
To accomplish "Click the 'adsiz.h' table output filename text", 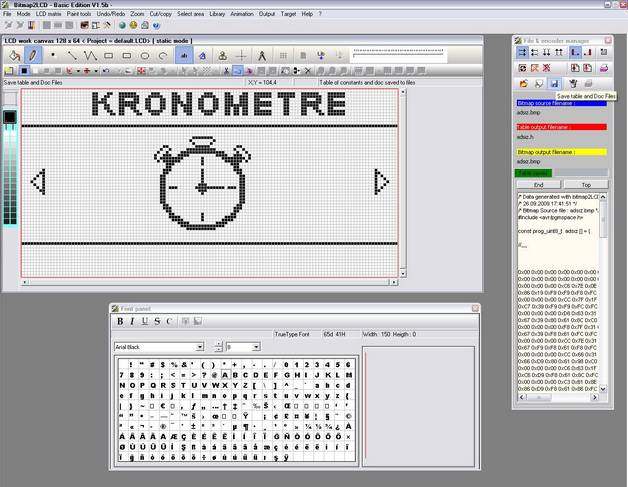I will point(525,137).
